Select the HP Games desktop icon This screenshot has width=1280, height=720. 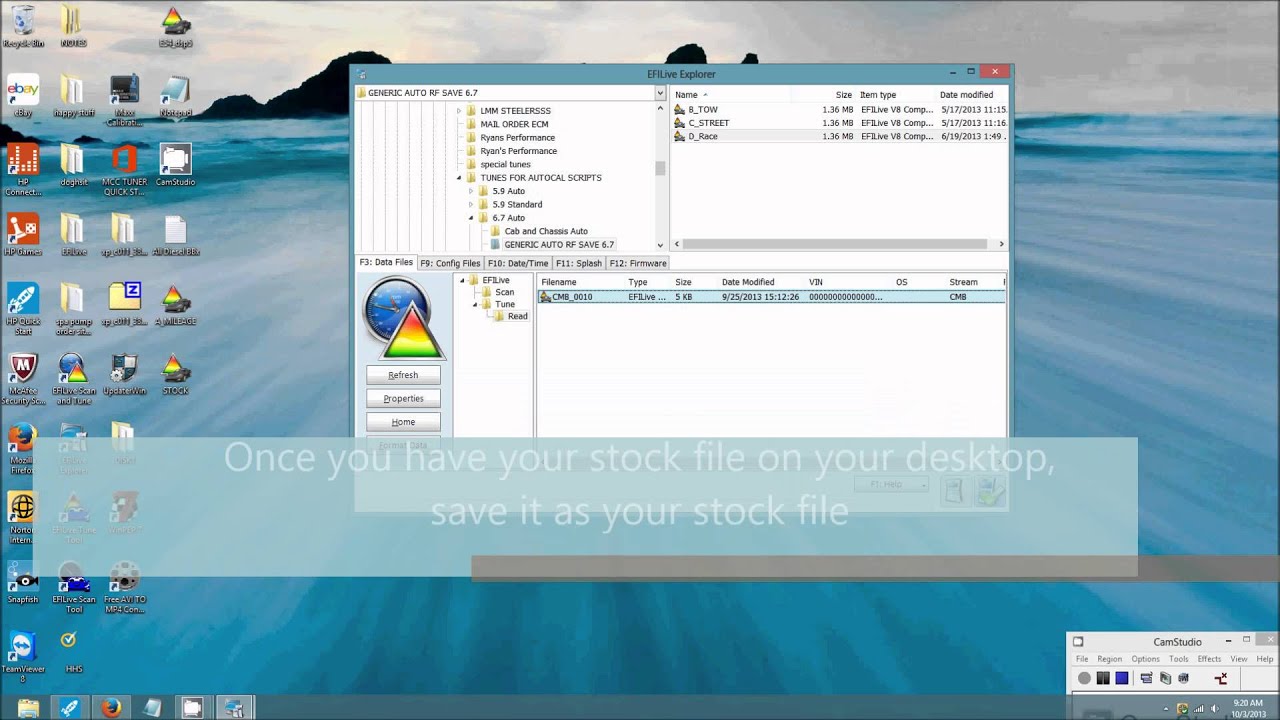point(22,234)
